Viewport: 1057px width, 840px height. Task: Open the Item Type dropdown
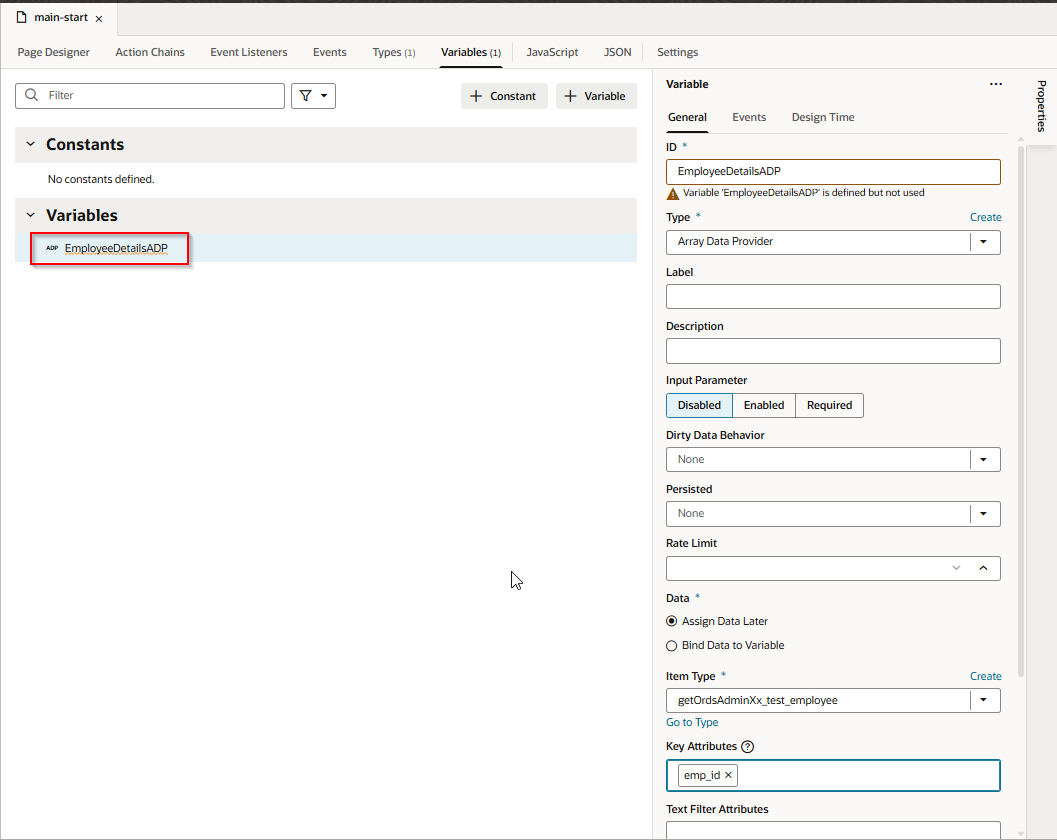[x=984, y=701]
